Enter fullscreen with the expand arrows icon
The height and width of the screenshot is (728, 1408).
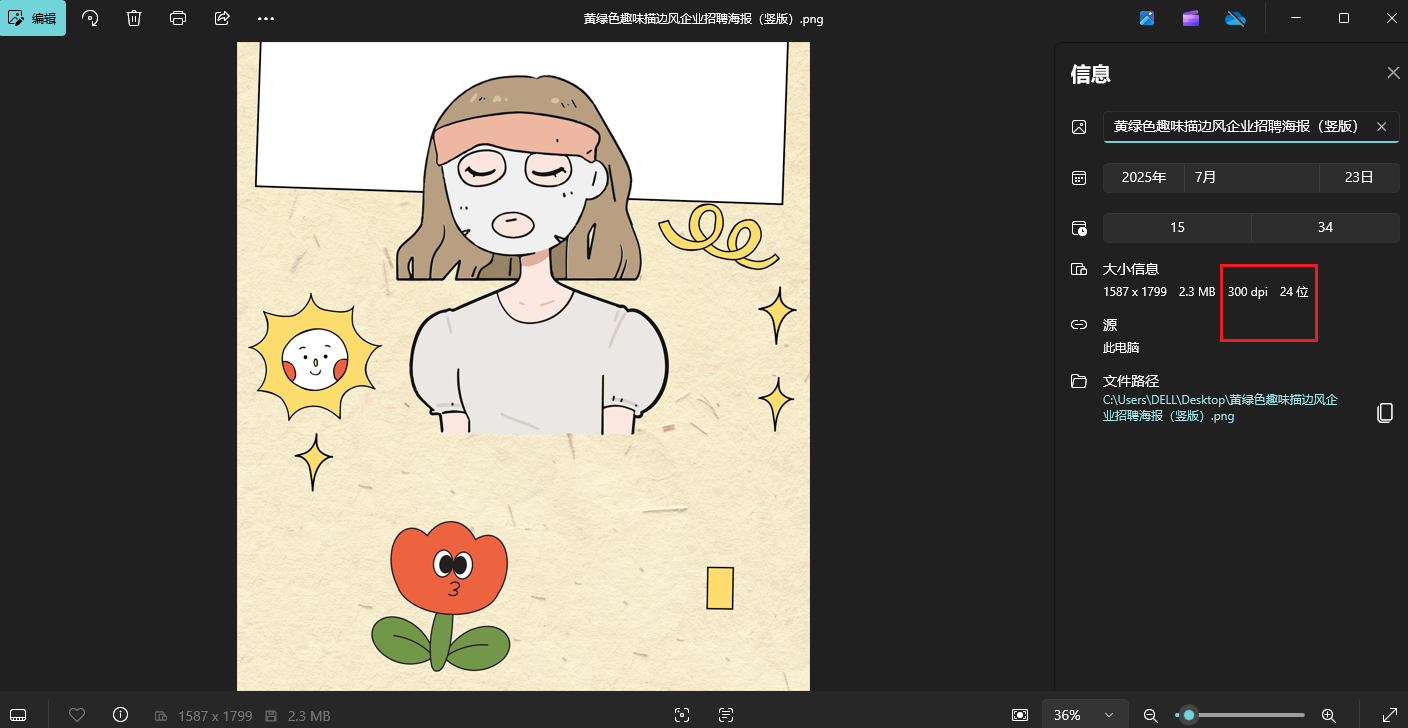point(1389,715)
